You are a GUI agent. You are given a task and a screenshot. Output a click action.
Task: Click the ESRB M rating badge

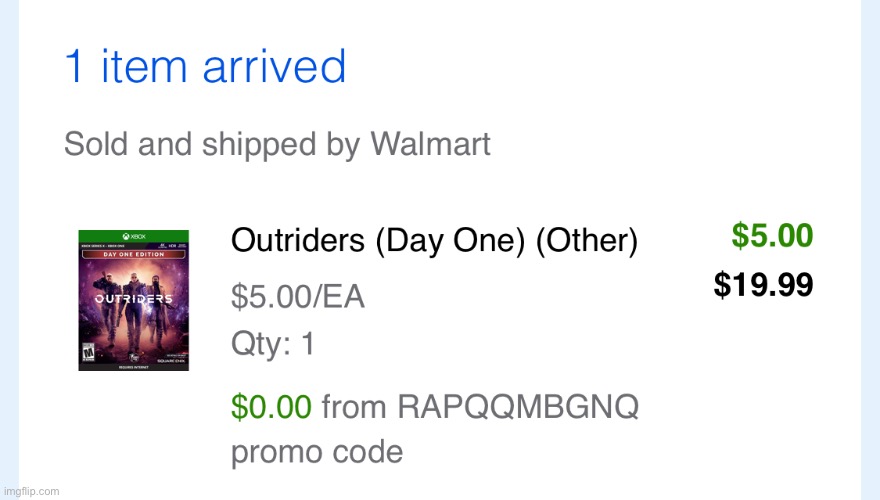[x=87, y=352]
